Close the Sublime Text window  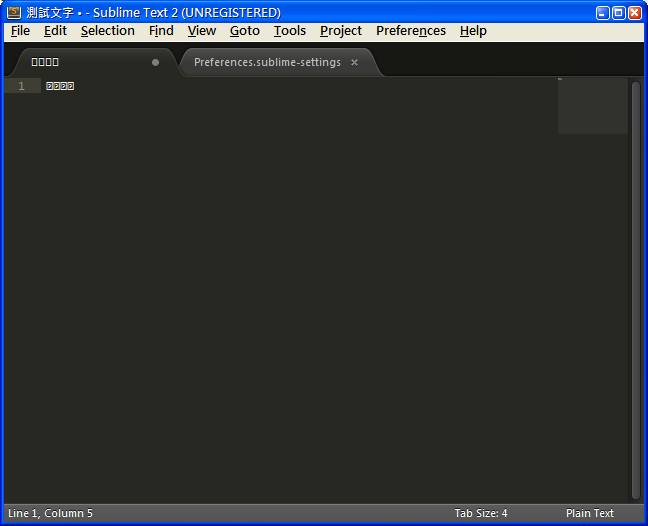[x=635, y=13]
